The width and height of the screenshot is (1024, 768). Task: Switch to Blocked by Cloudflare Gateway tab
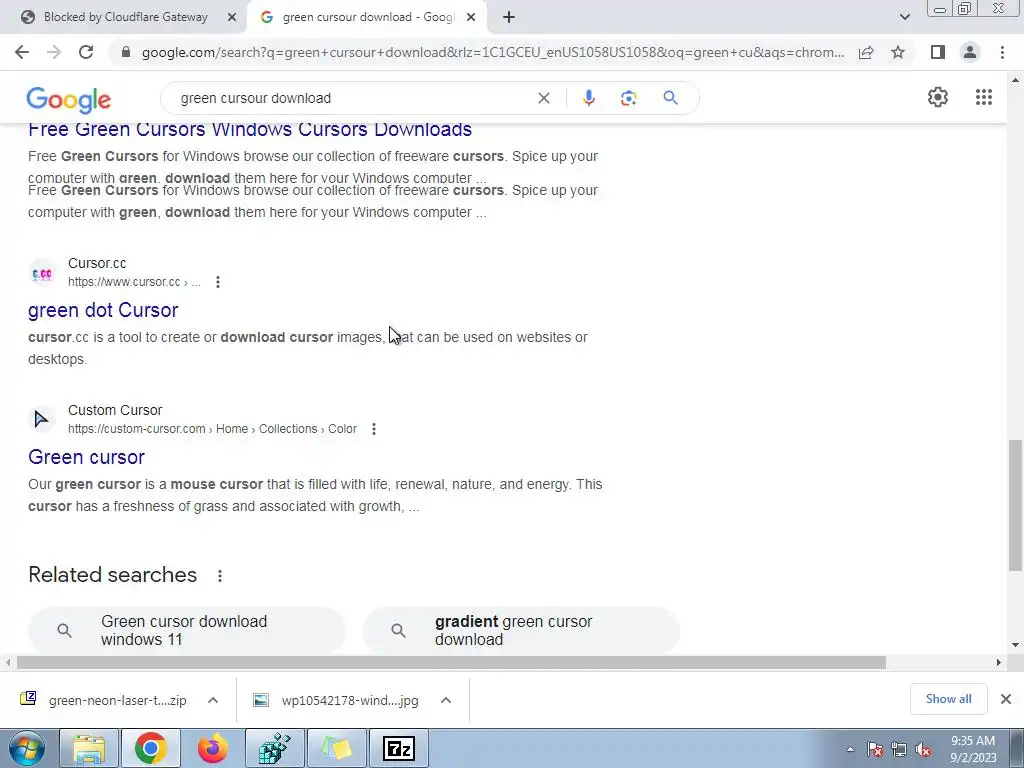(x=125, y=17)
